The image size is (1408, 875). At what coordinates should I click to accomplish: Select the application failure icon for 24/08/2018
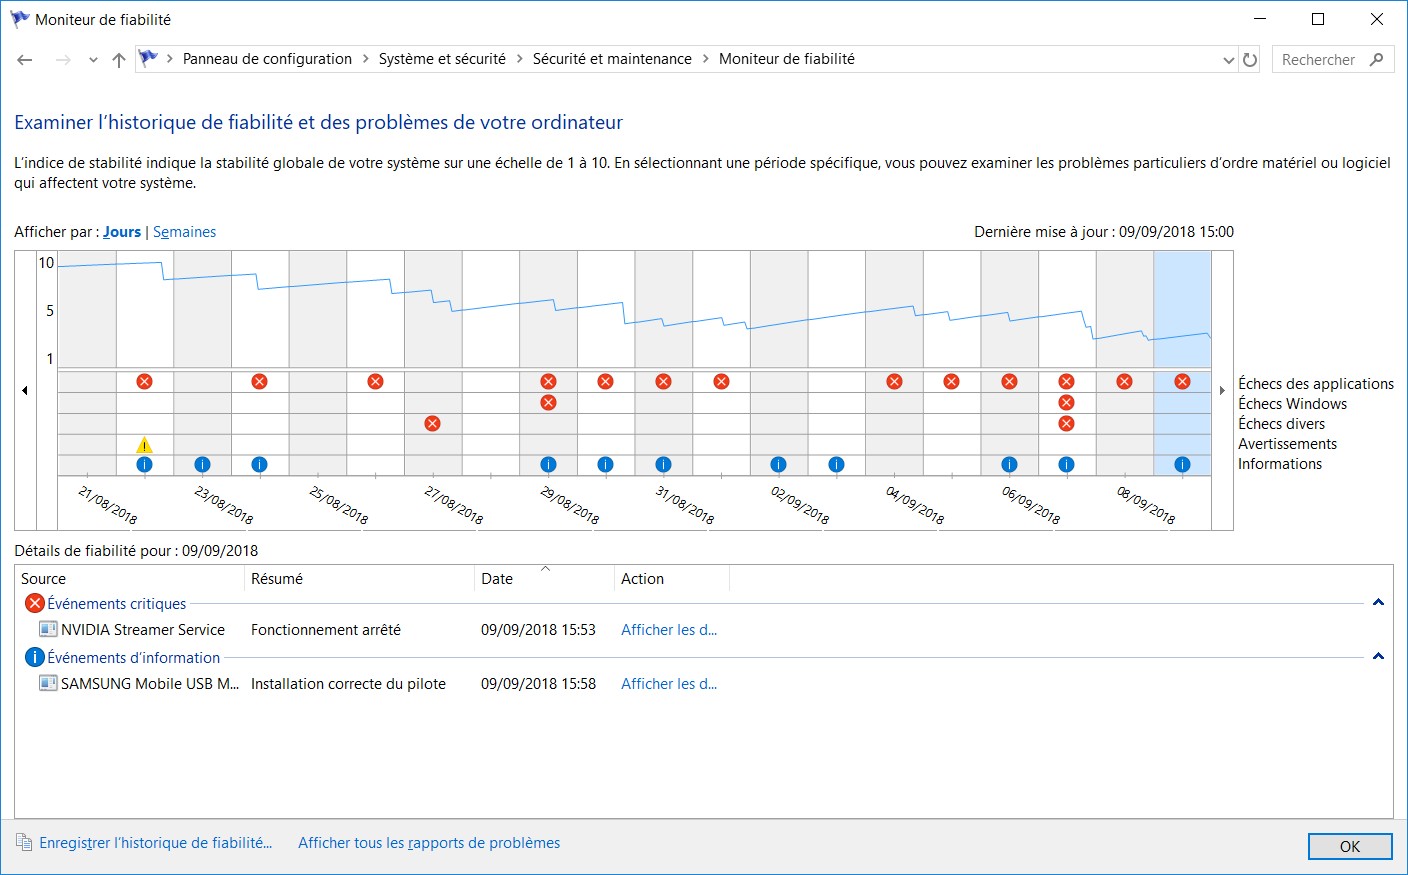pyautogui.click(x=259, y=381)
